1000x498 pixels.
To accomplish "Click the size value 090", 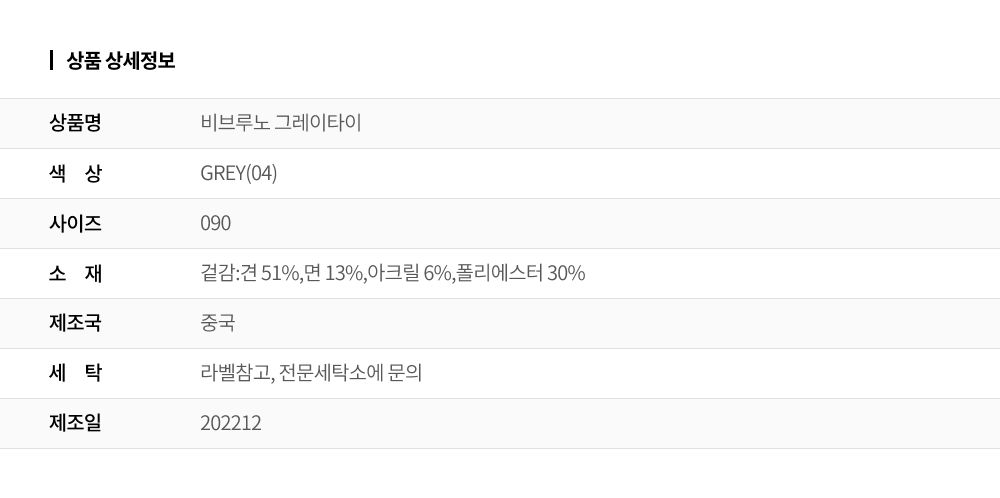I will coord(215,223).
